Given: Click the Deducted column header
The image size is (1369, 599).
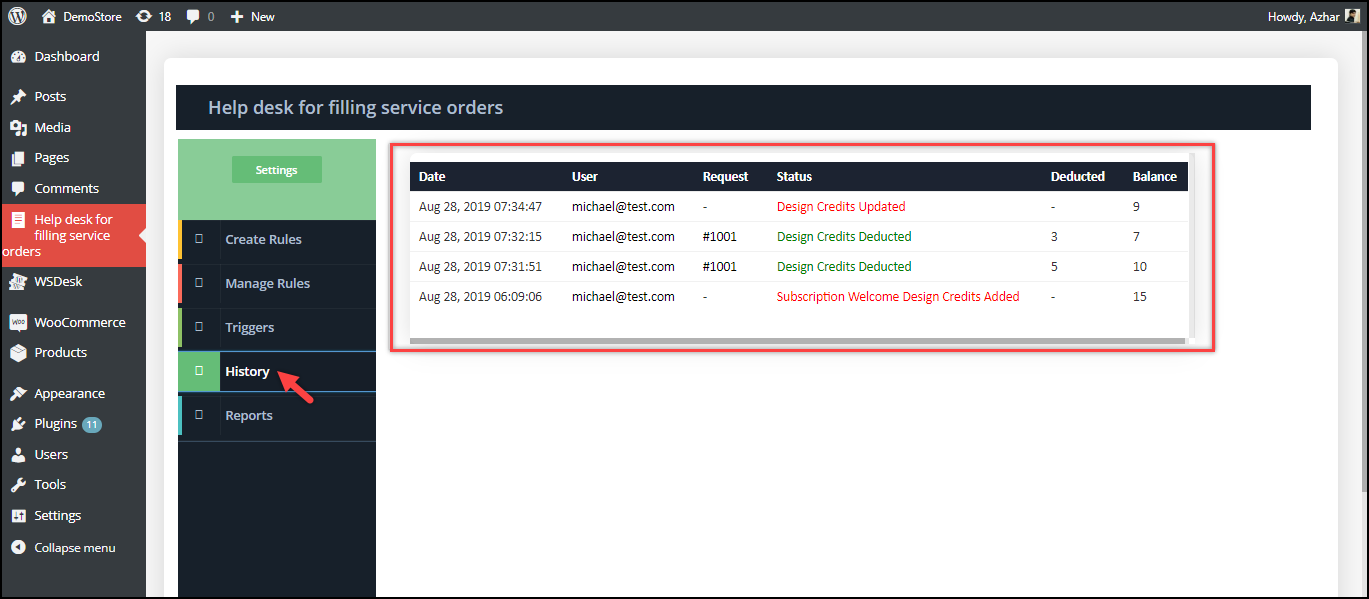Looking at the screenshot, I should pos(1078,177).
